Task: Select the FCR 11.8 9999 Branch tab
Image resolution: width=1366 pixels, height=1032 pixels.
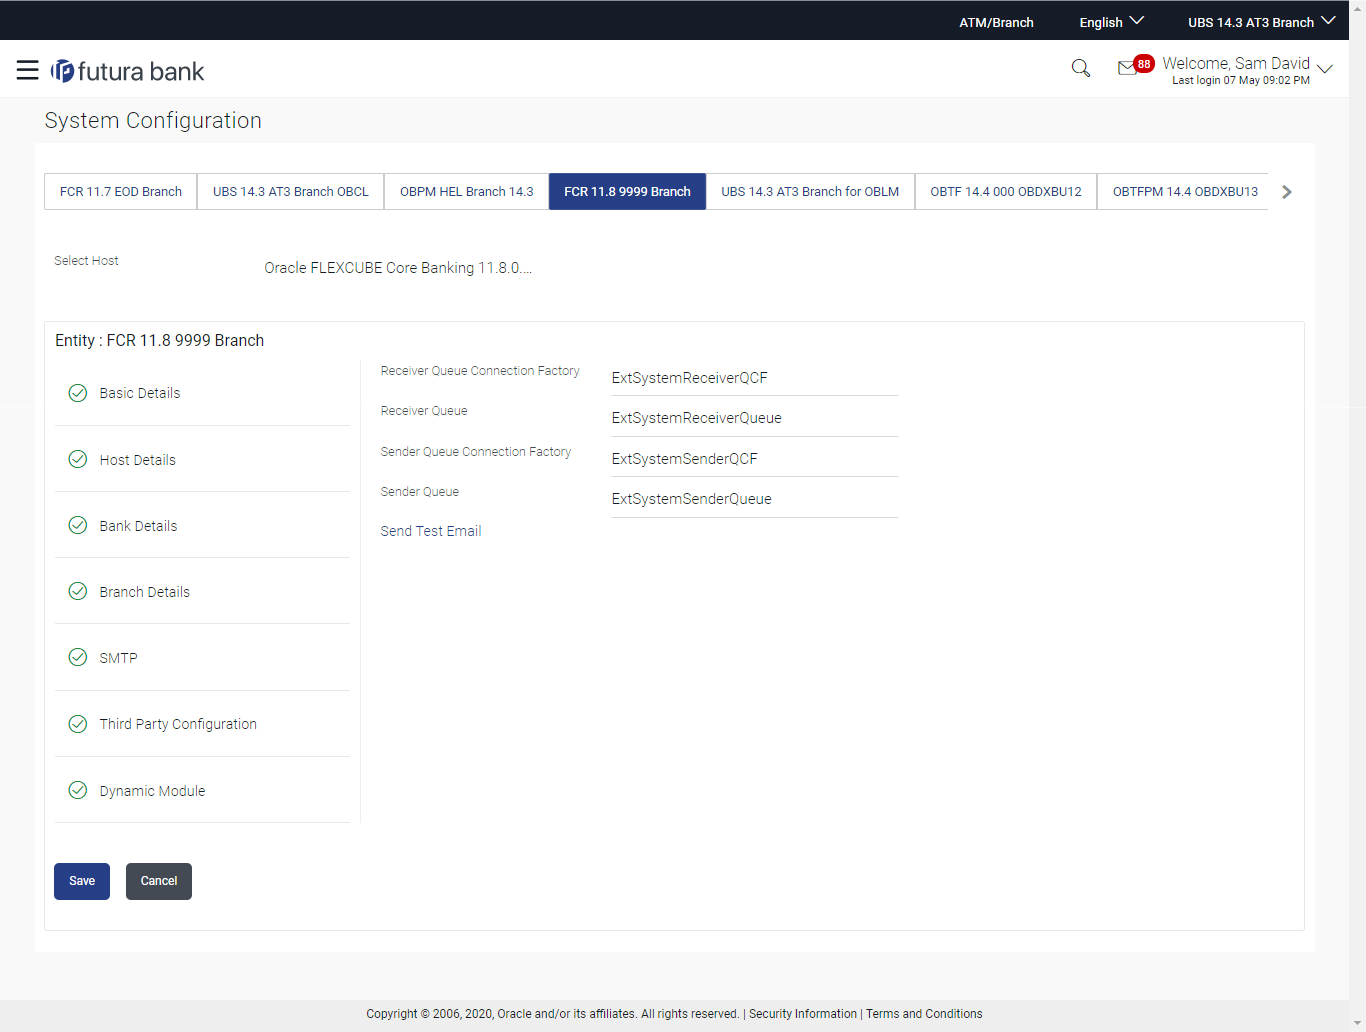Action: (x=627, y=192)
